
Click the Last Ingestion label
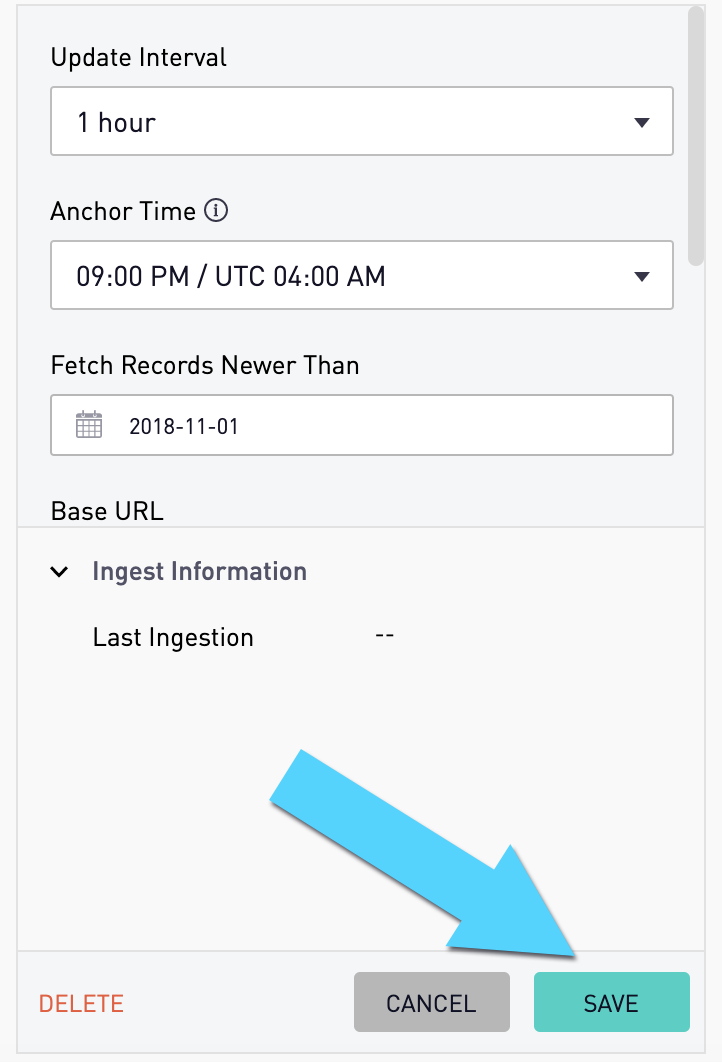(173, 637)
